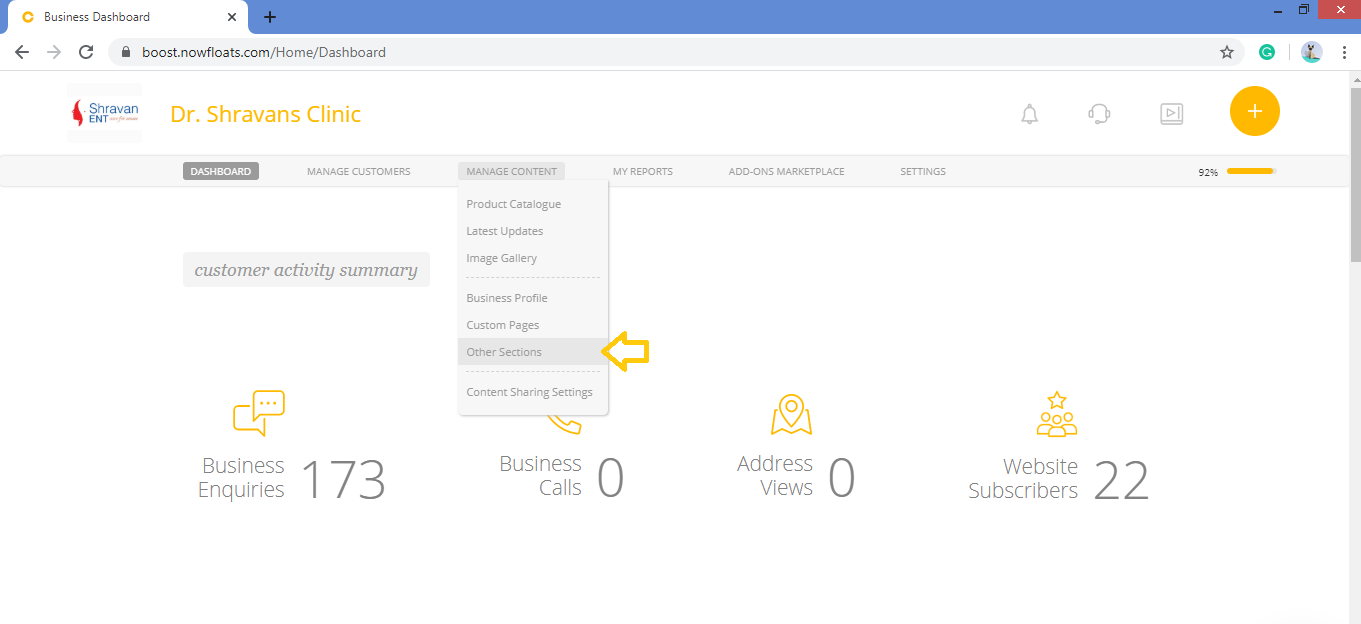Open the Chrome profile avatar
This screenshot has width=1361, height=624.
[x=1312, y=52]
